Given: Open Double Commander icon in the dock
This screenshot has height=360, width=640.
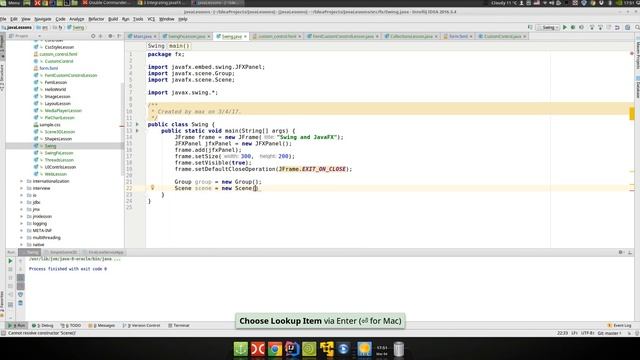Looking at the screenshot, I should pyautogui.click(x=258, y=349).
